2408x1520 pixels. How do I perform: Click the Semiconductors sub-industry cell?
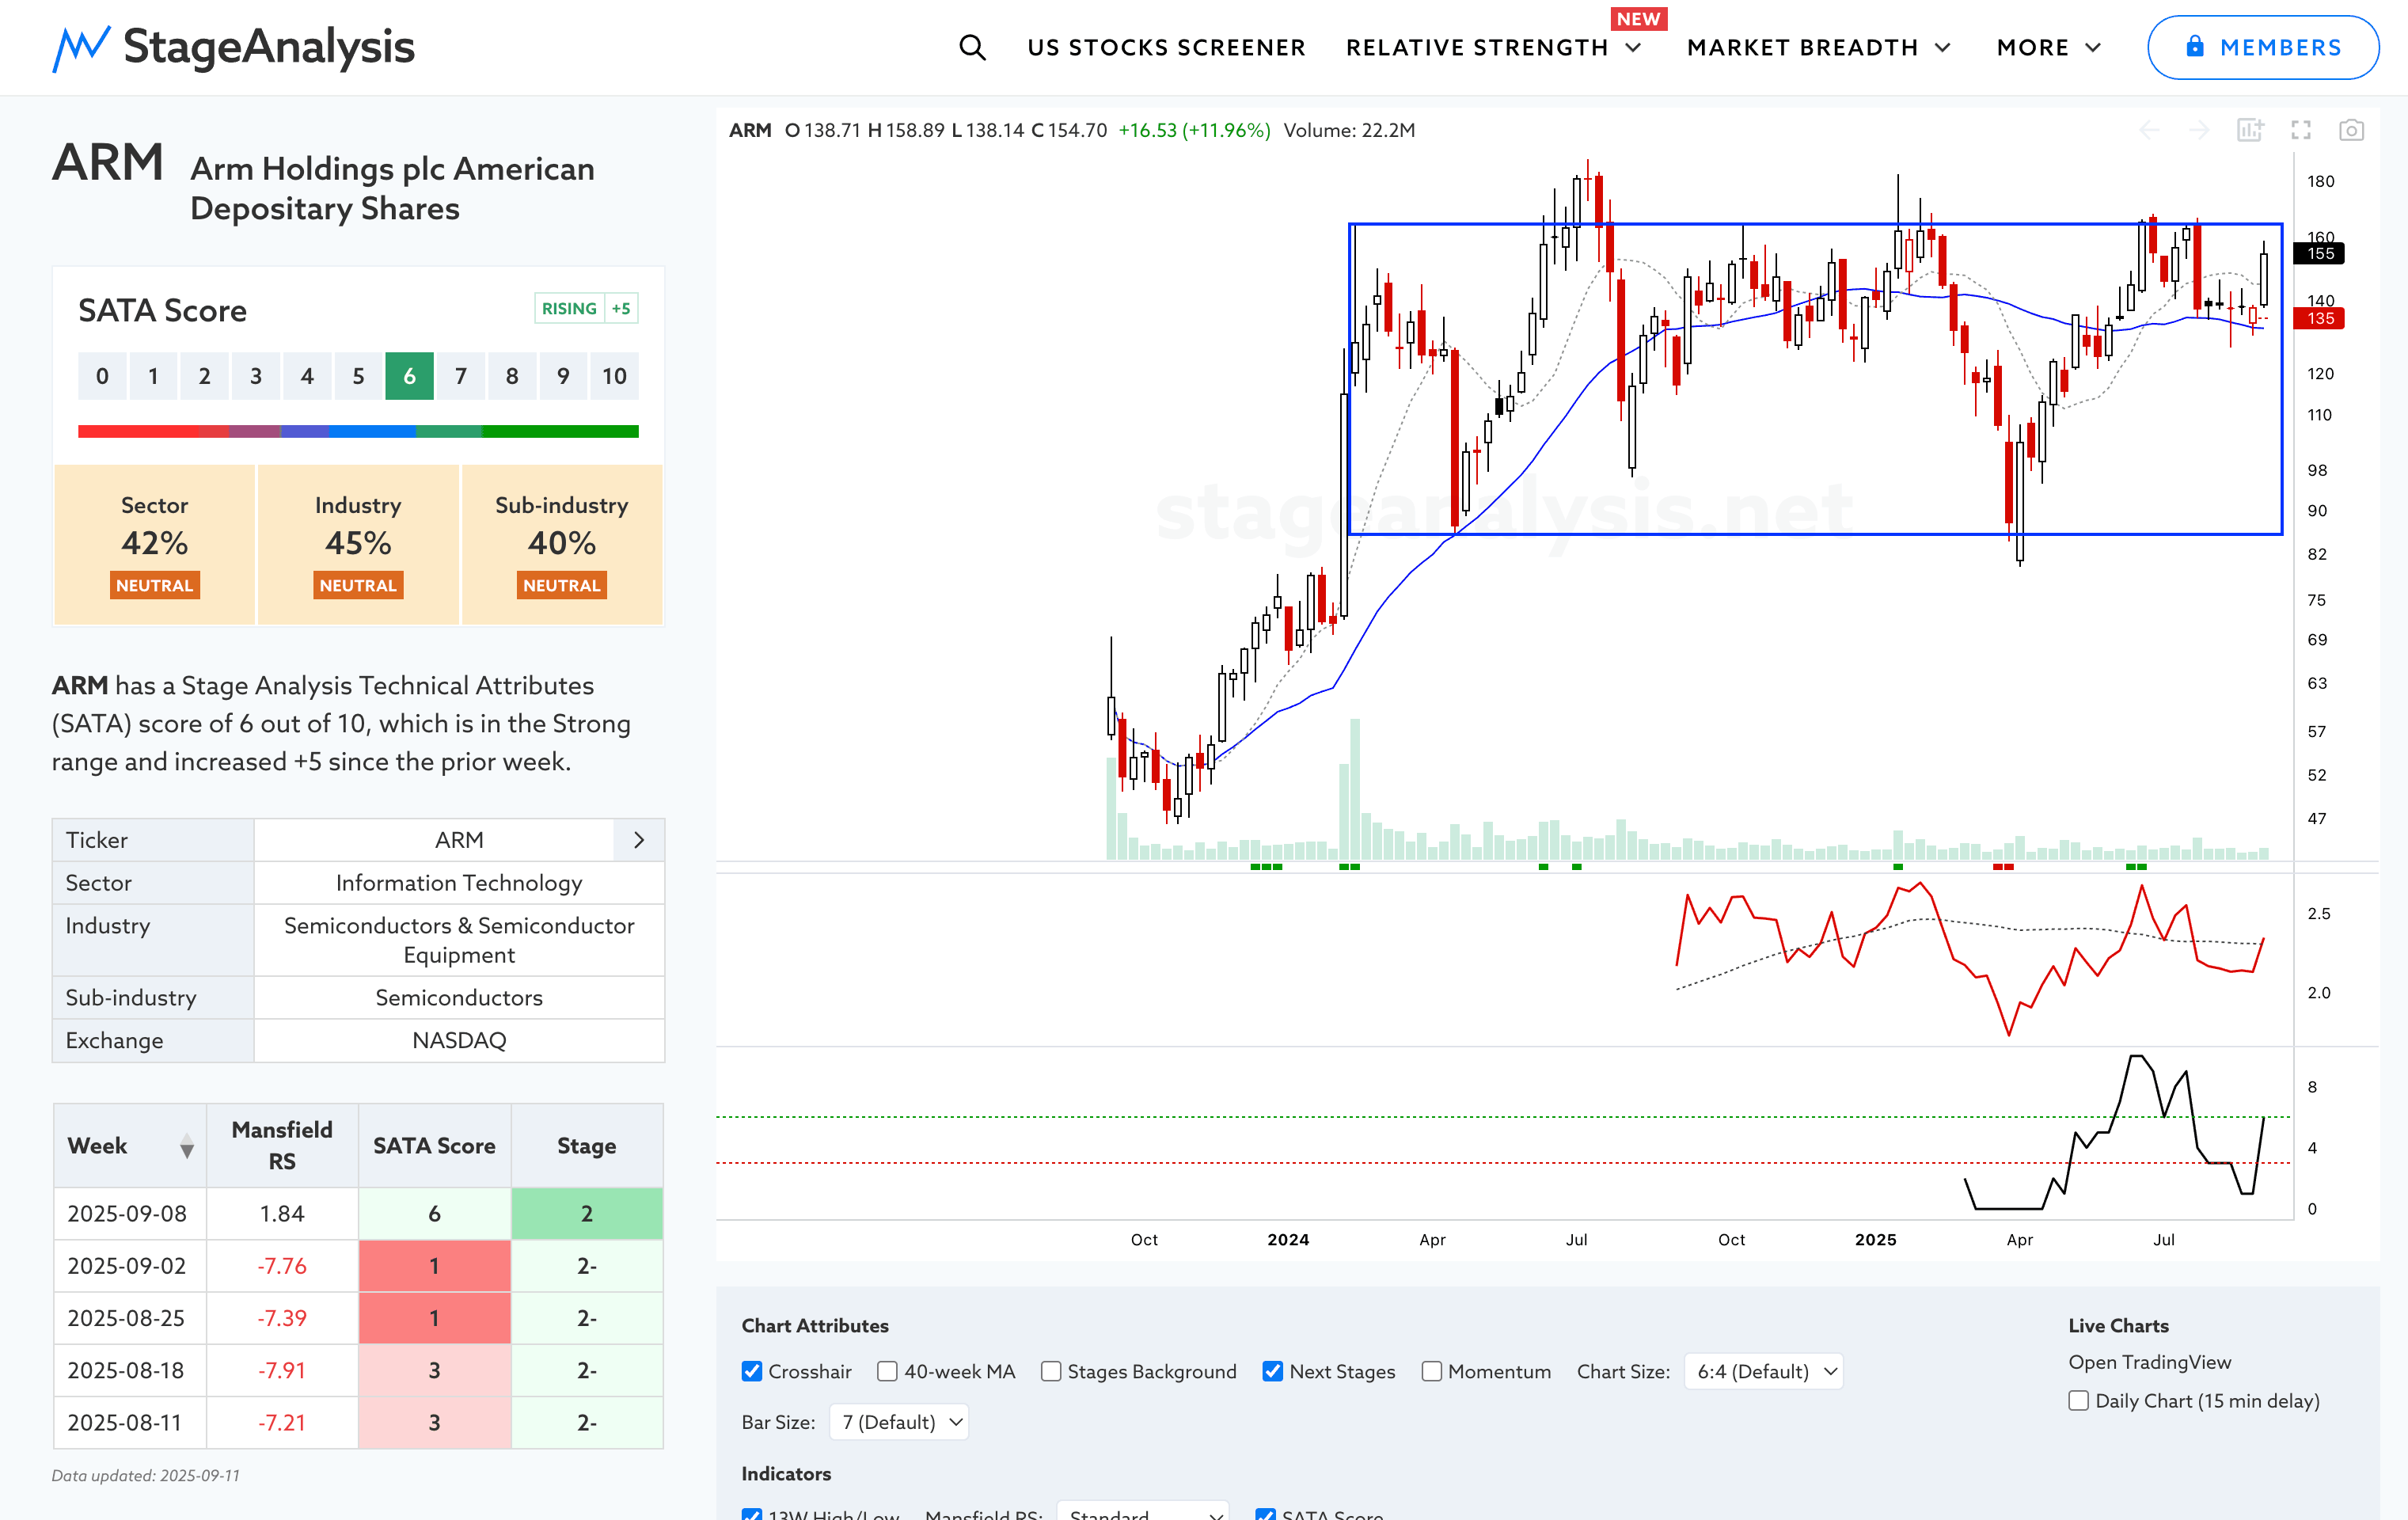click(459, 998)
